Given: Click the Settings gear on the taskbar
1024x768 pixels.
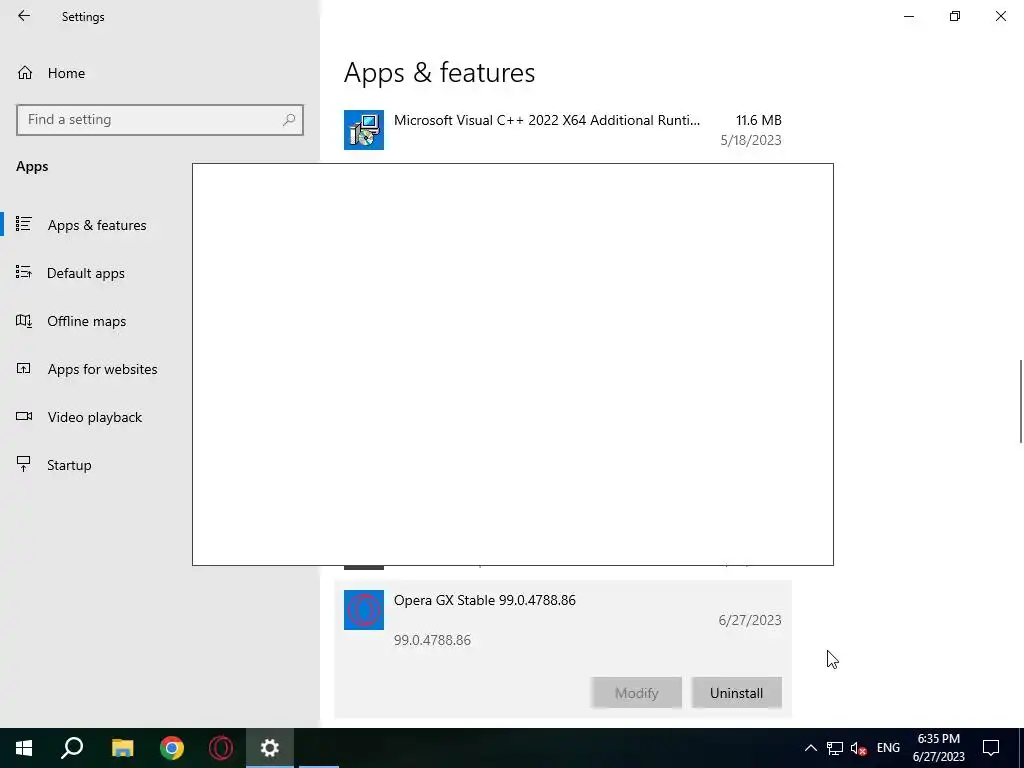Looking at the screenshot, I should (x=270, y=748).
